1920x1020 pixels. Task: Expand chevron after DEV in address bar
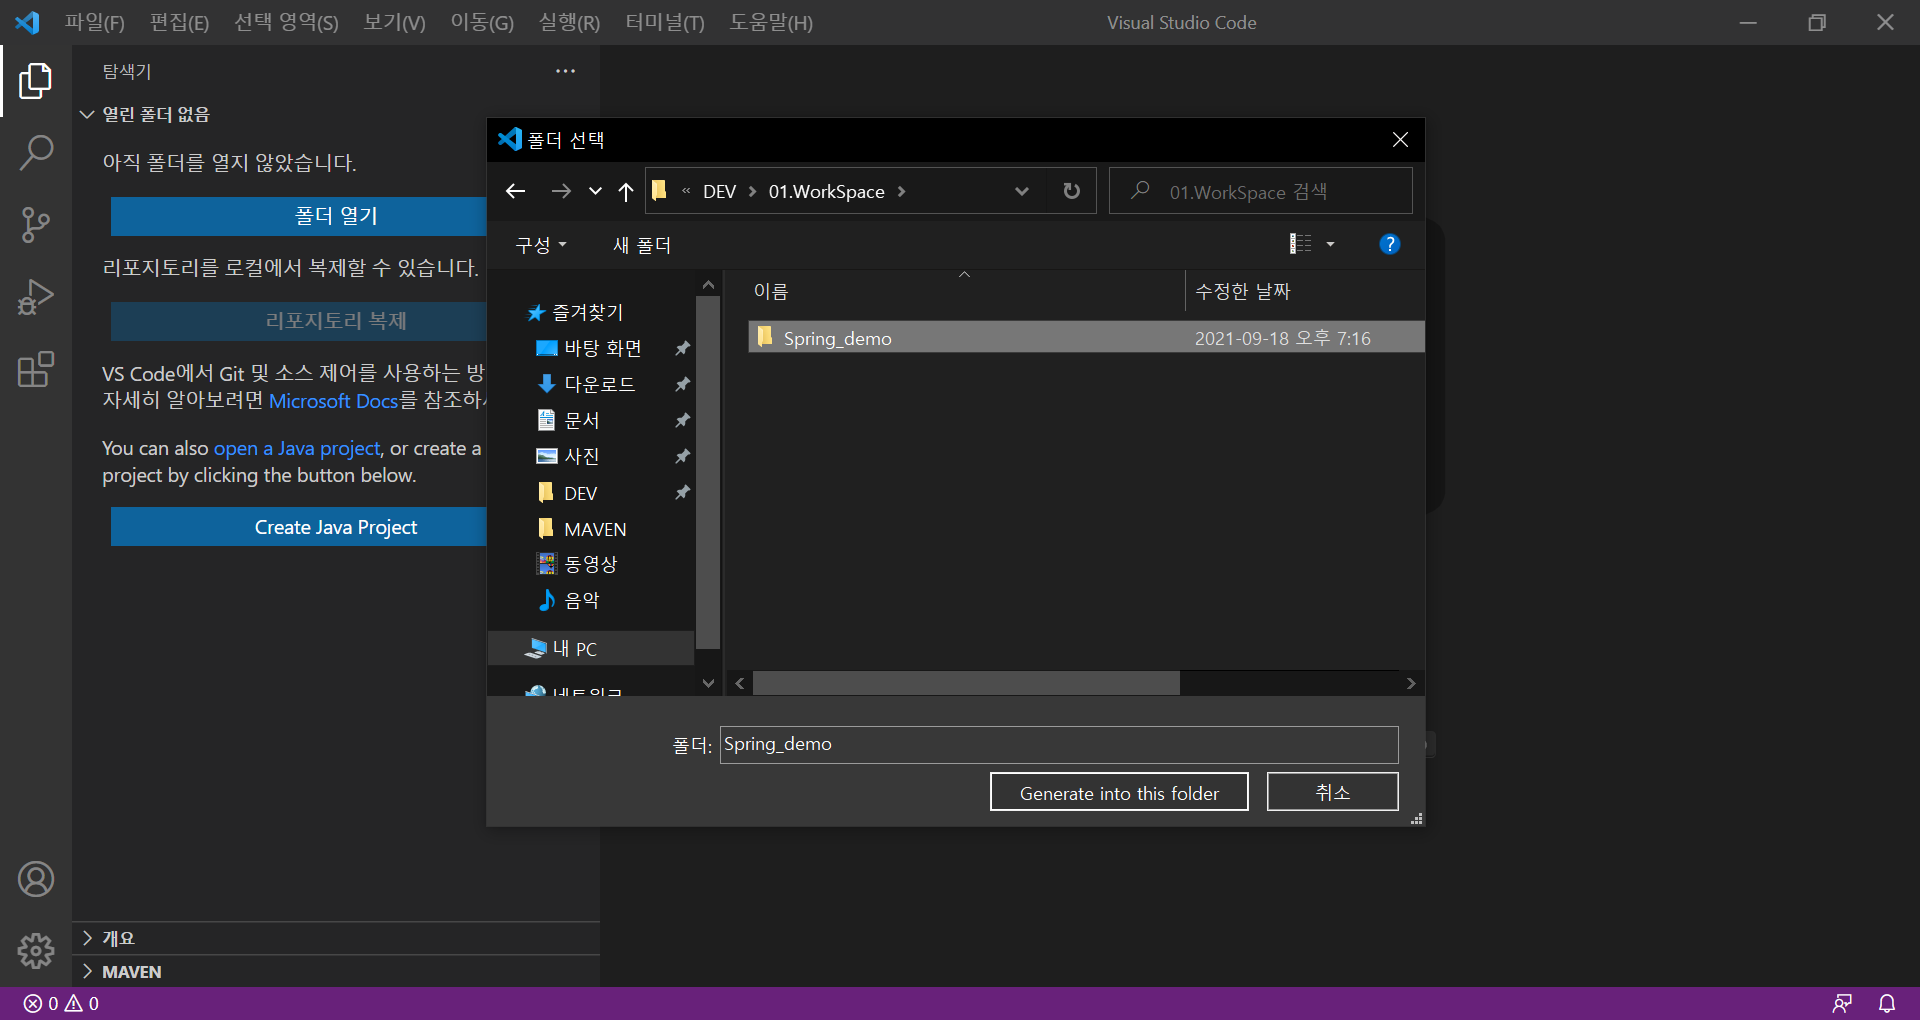pos(752,191)
